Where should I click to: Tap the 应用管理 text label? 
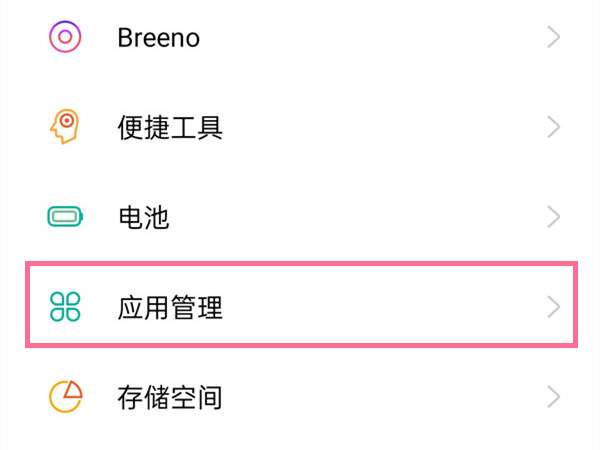coord(170,307)
